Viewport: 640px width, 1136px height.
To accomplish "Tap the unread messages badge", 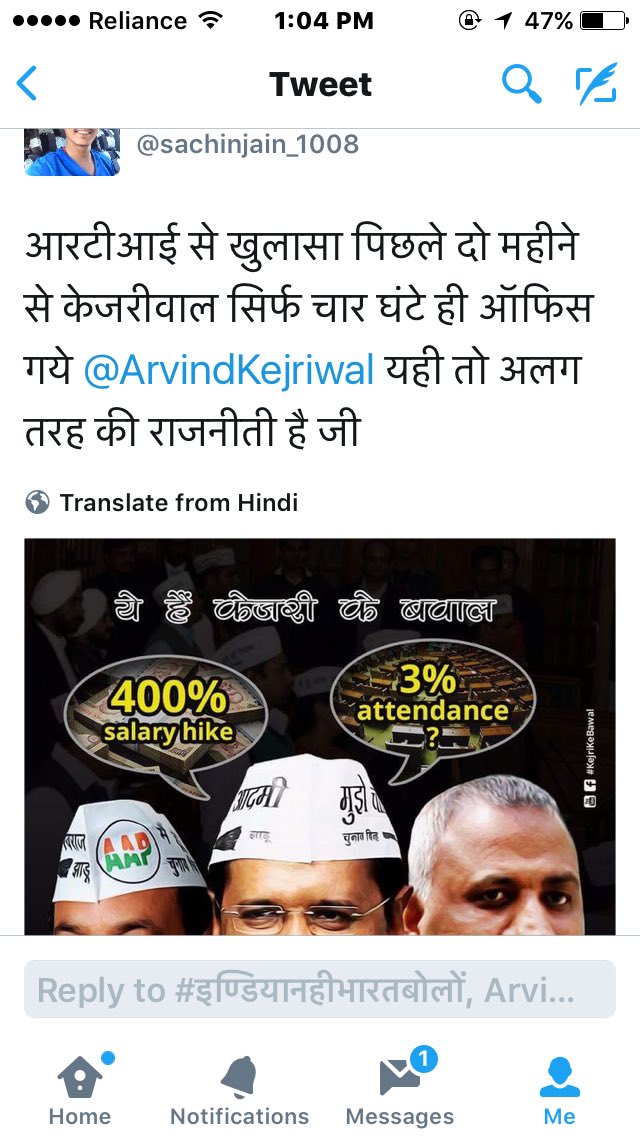I will click(x=423, y=1061).
